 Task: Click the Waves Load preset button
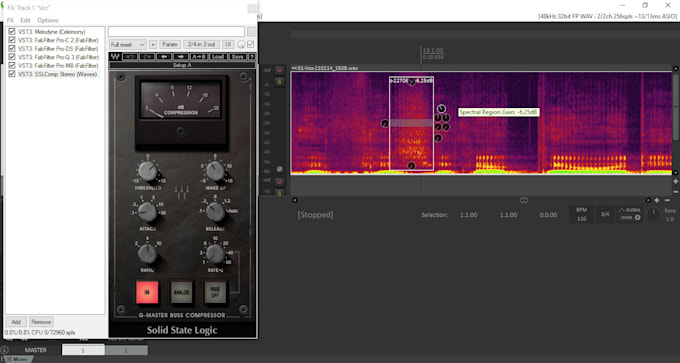pos(218,57)
